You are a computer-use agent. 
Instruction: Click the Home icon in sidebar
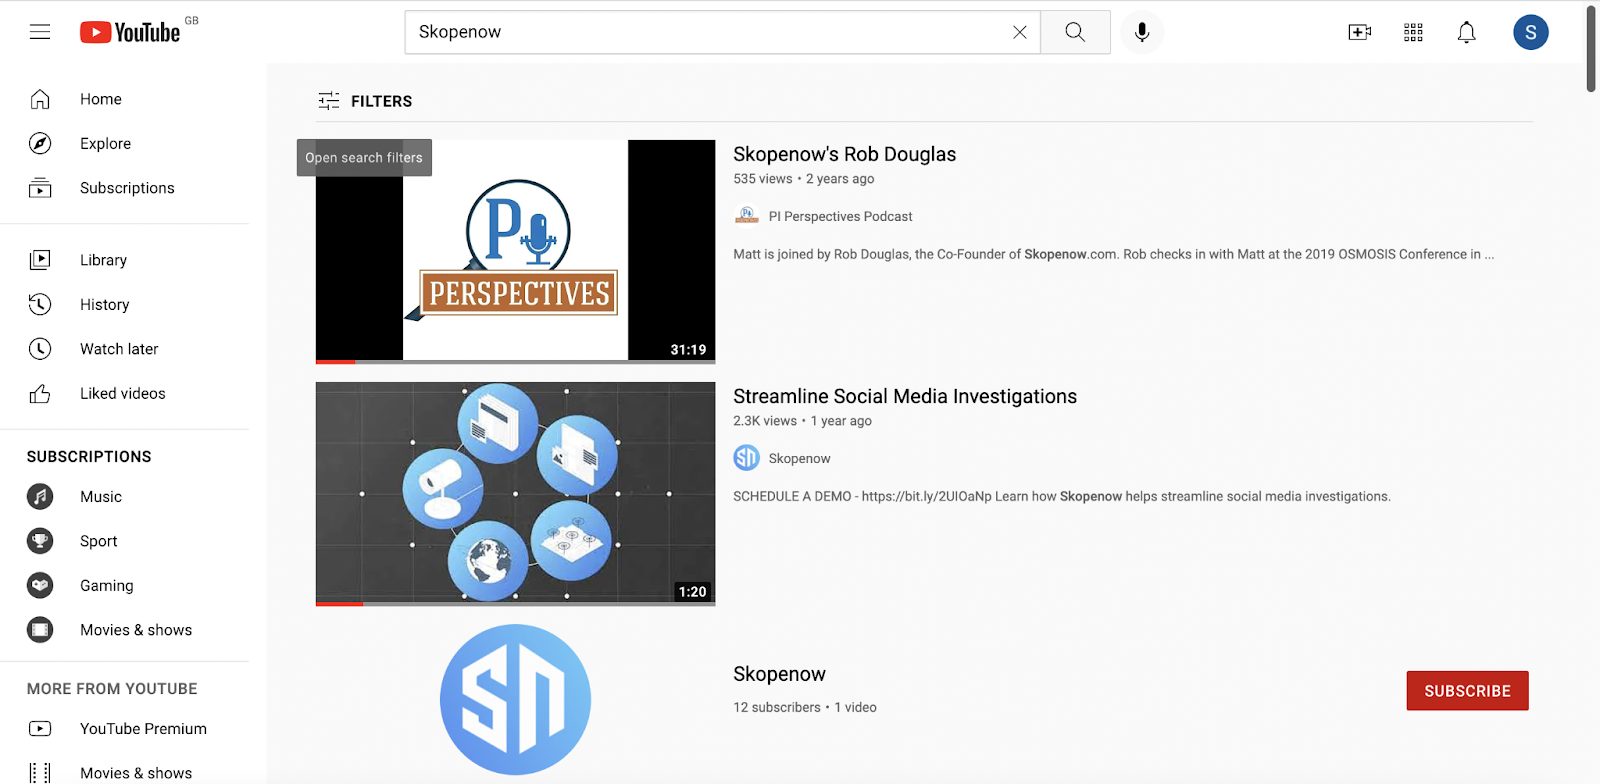(40, 99)
